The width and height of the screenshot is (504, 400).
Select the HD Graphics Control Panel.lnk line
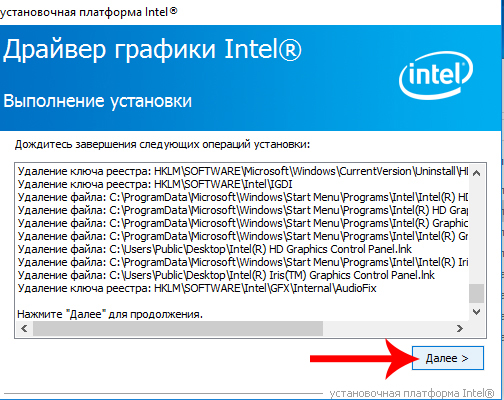tap(215, 249)
